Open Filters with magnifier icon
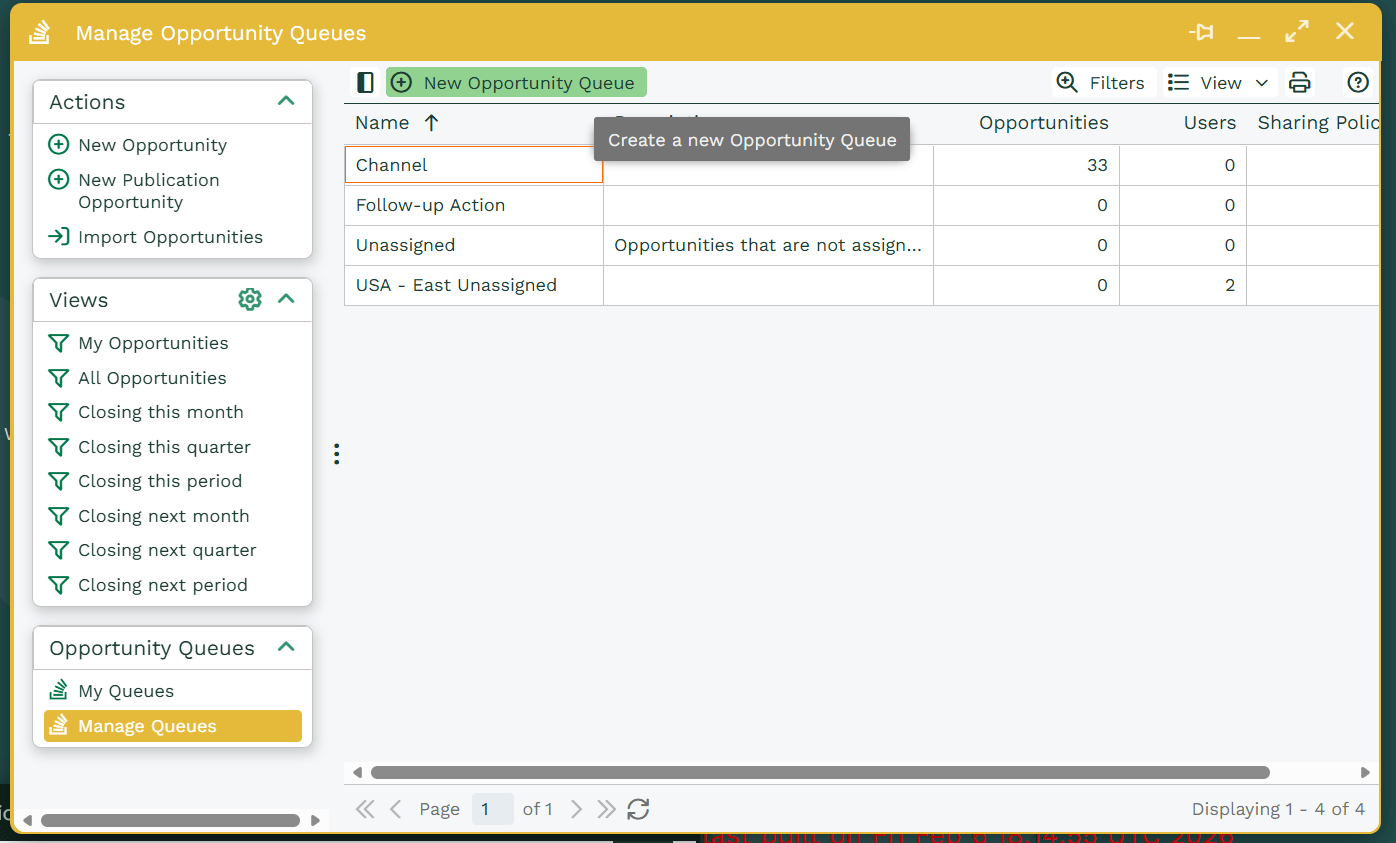This screenshot has height=843, width=1396. click(x=1103, y=83)
